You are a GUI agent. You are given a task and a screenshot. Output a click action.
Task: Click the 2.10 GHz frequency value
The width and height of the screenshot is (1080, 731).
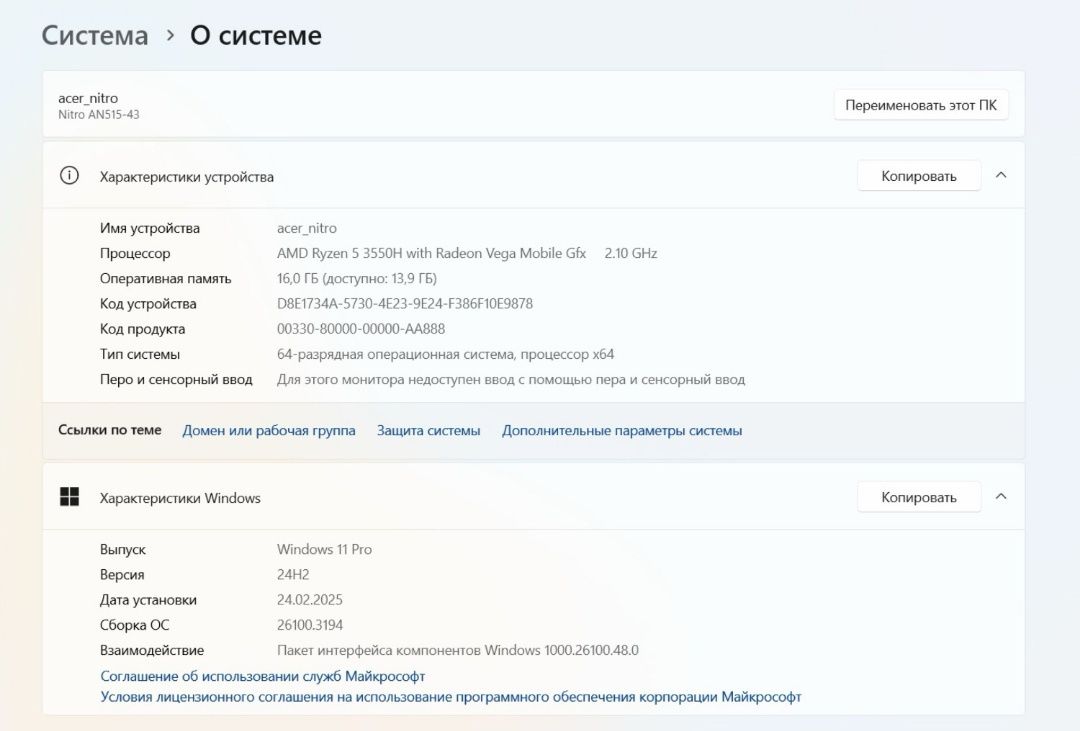click(x=631, y=253)
